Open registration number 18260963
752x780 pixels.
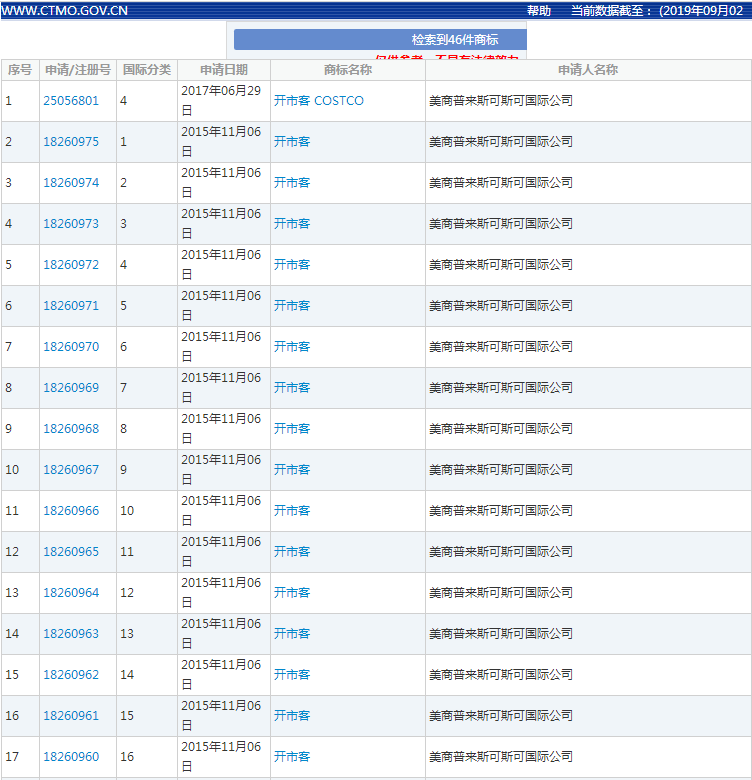pos(71,634)
